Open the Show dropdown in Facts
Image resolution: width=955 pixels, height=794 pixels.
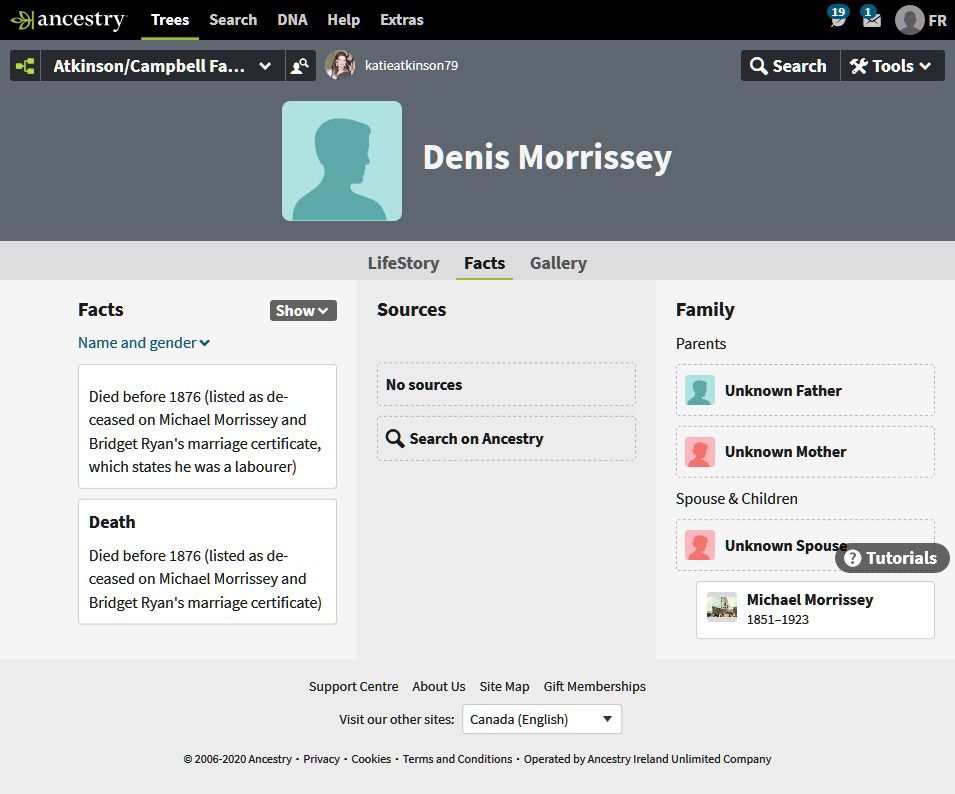303,311
